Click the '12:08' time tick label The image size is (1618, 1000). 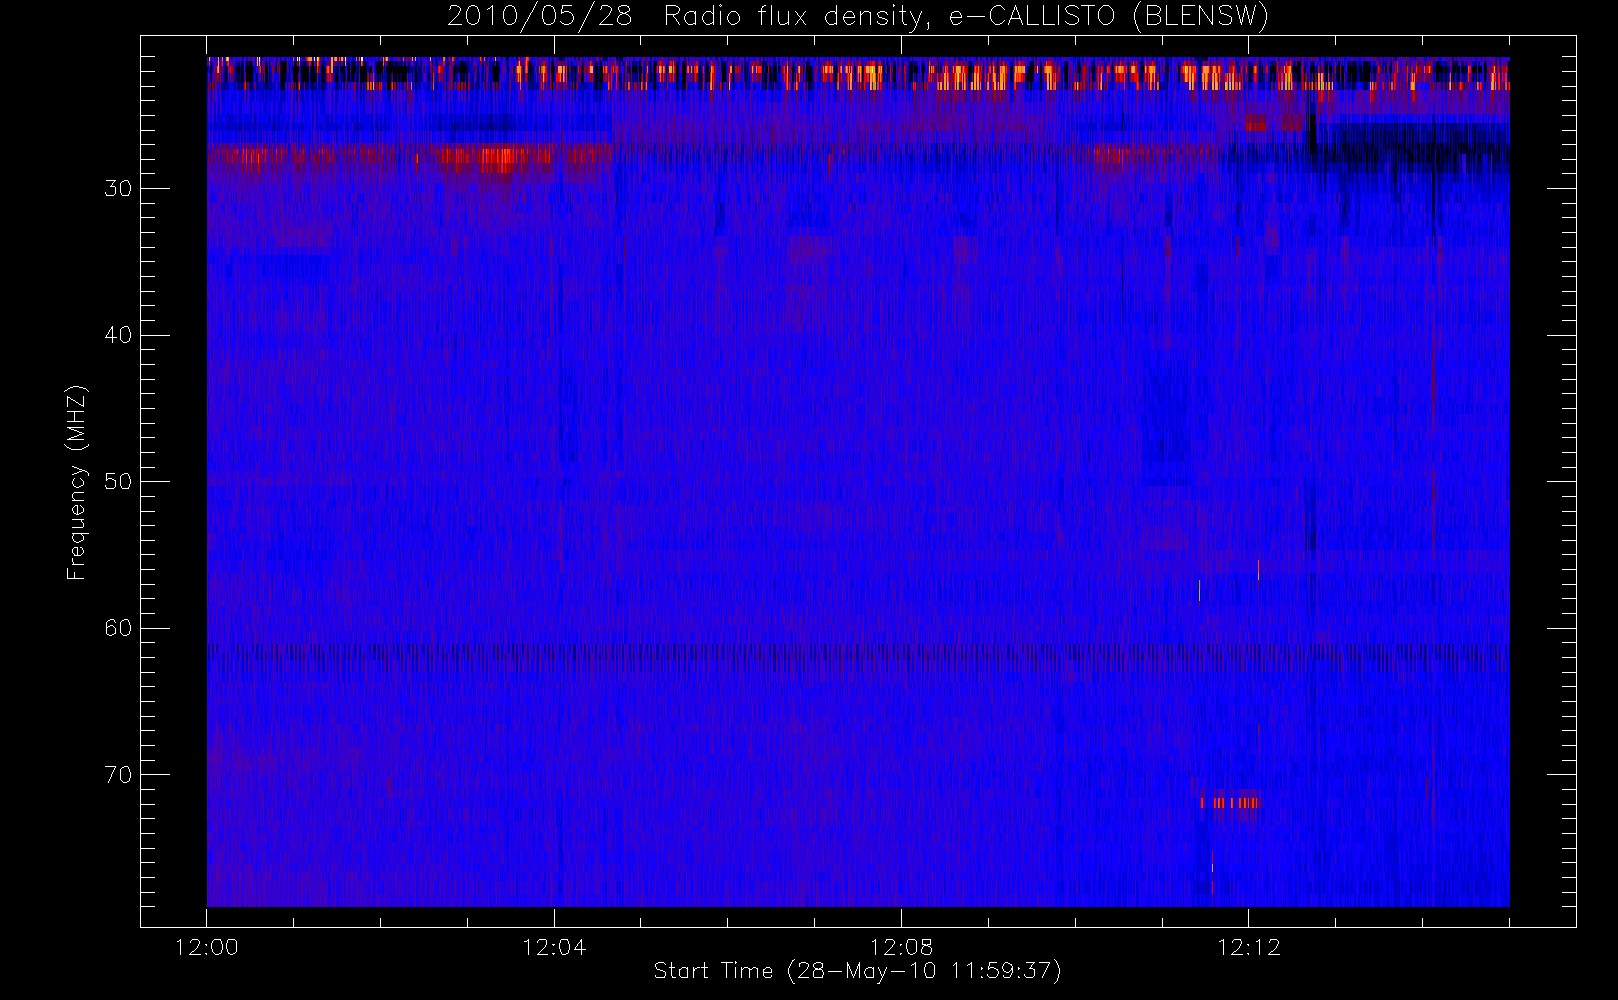click(x=901, y=947)
